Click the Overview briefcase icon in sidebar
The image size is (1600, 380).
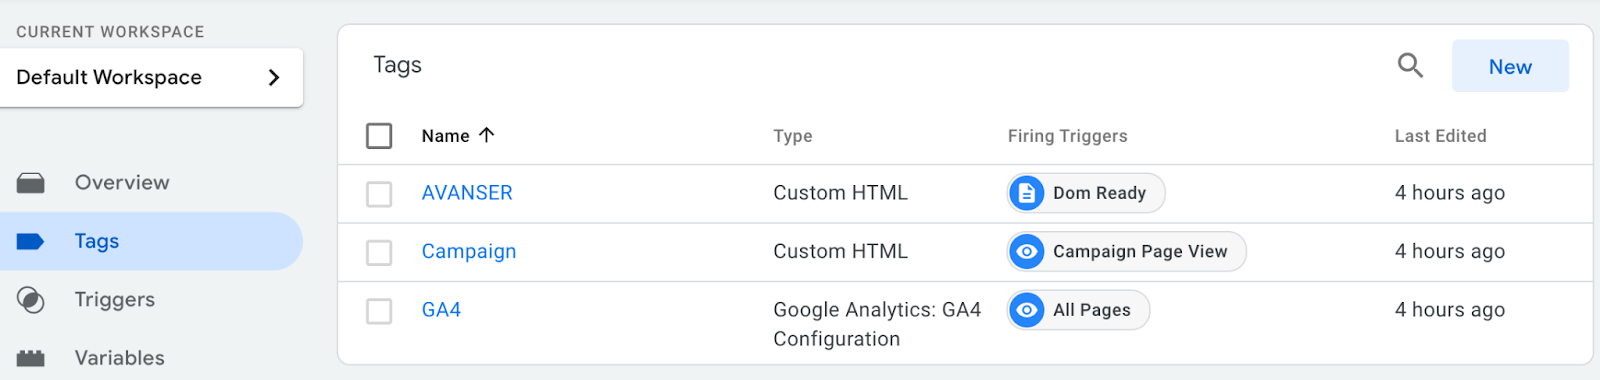point(31,183)
